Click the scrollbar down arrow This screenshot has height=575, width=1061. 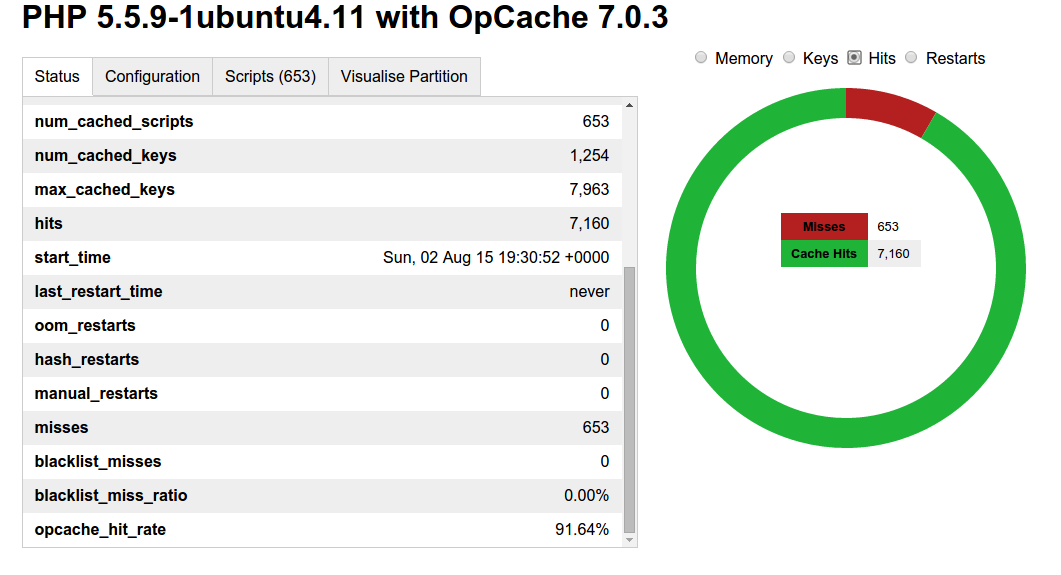click(x=629, y=540)
